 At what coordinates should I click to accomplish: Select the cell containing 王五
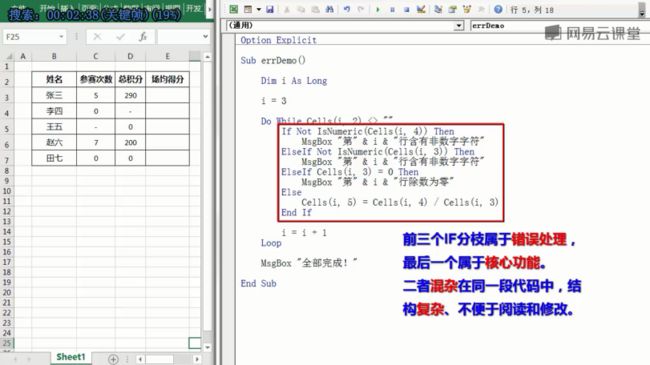point(54,127)
